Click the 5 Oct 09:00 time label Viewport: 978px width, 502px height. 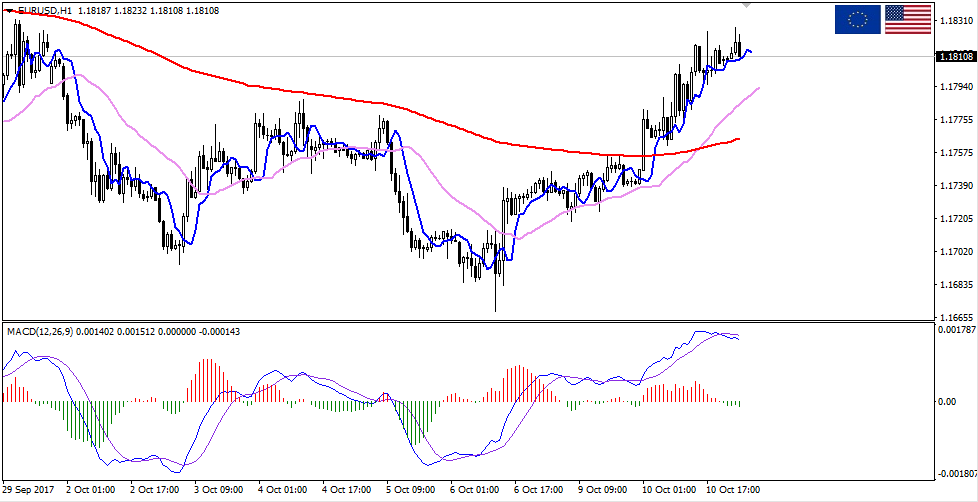[409, 490]
